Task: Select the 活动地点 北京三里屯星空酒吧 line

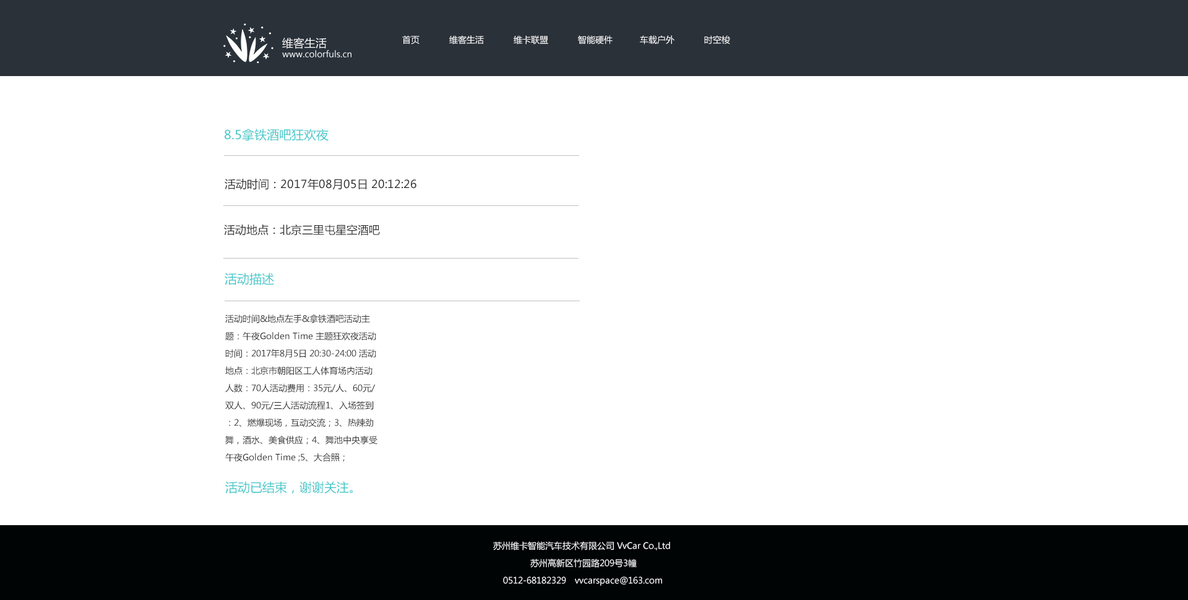Action: [302, 230]
